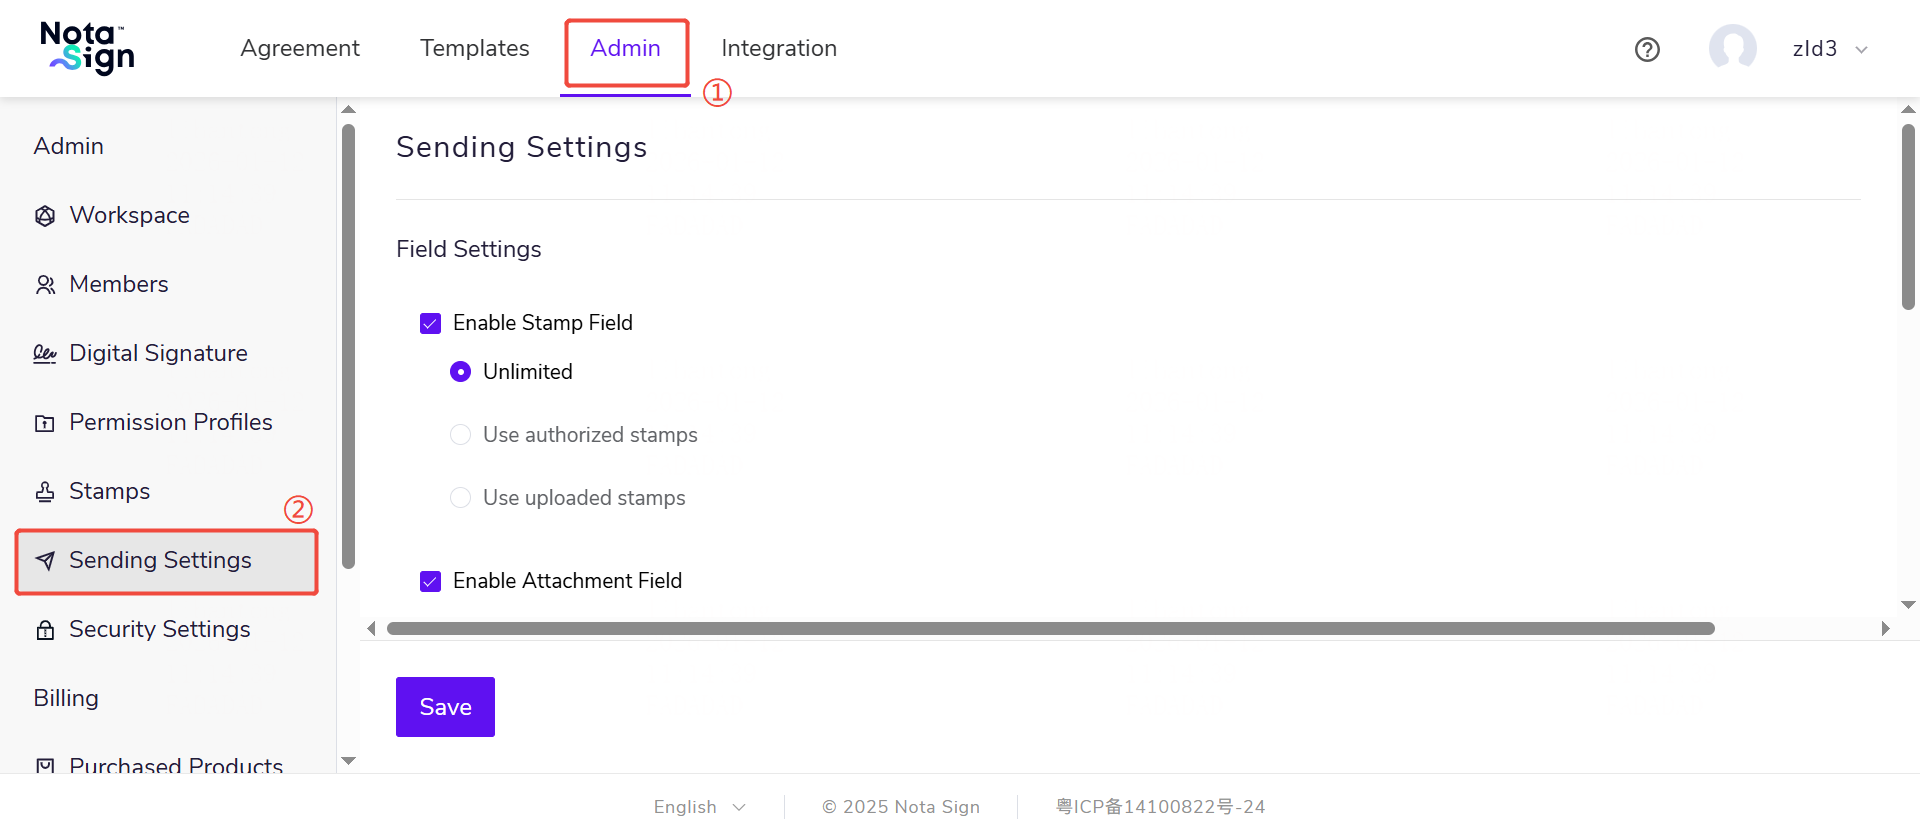Select the Unlimited radio option
Screen dimensions: 1920x839
(460, 372)
